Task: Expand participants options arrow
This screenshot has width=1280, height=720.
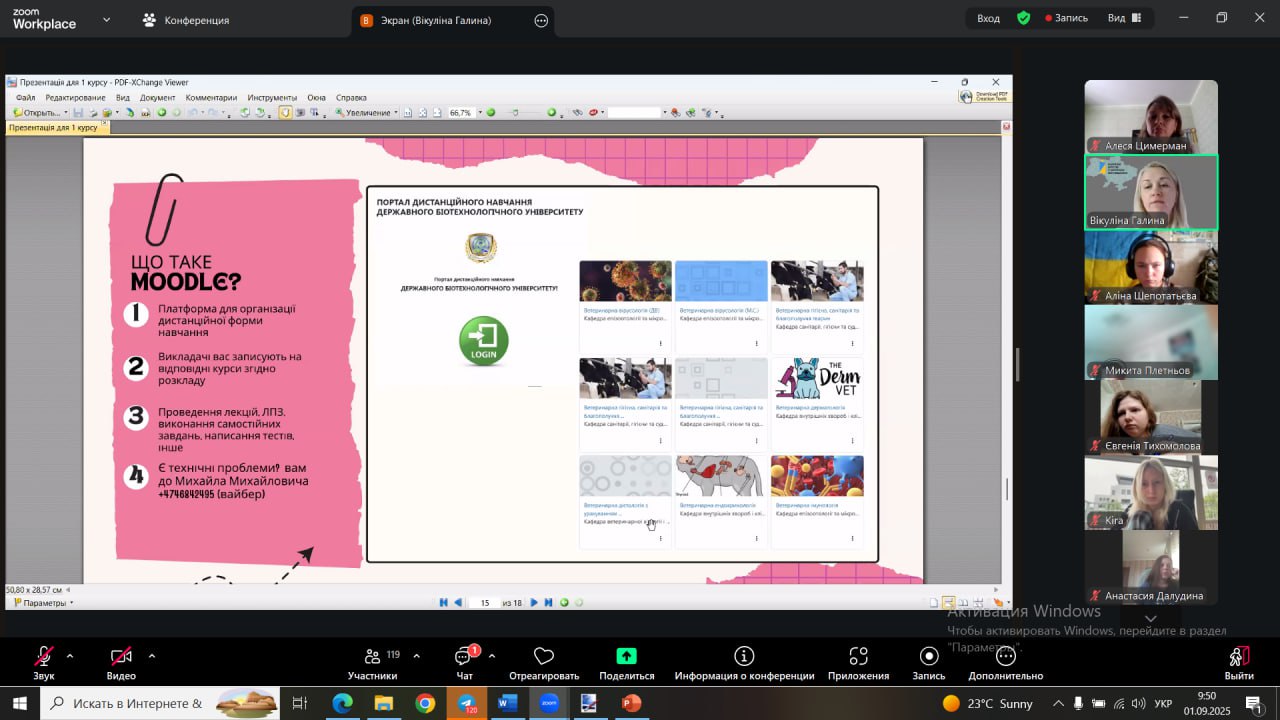Action: 416,656
